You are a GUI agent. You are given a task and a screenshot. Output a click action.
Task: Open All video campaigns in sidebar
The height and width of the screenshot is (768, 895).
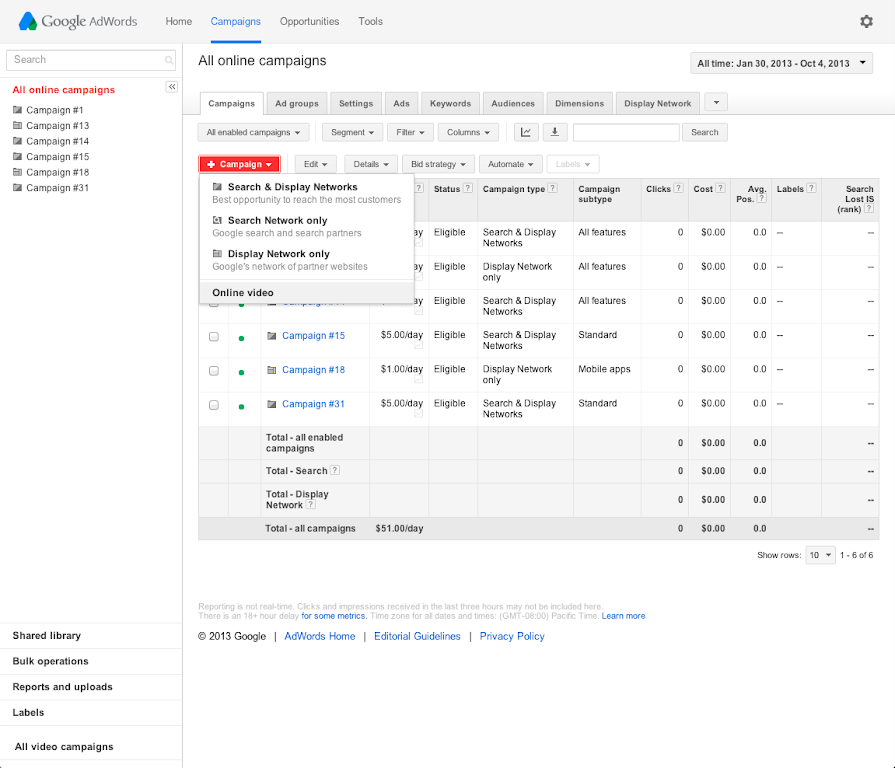[x=64, y=747]
